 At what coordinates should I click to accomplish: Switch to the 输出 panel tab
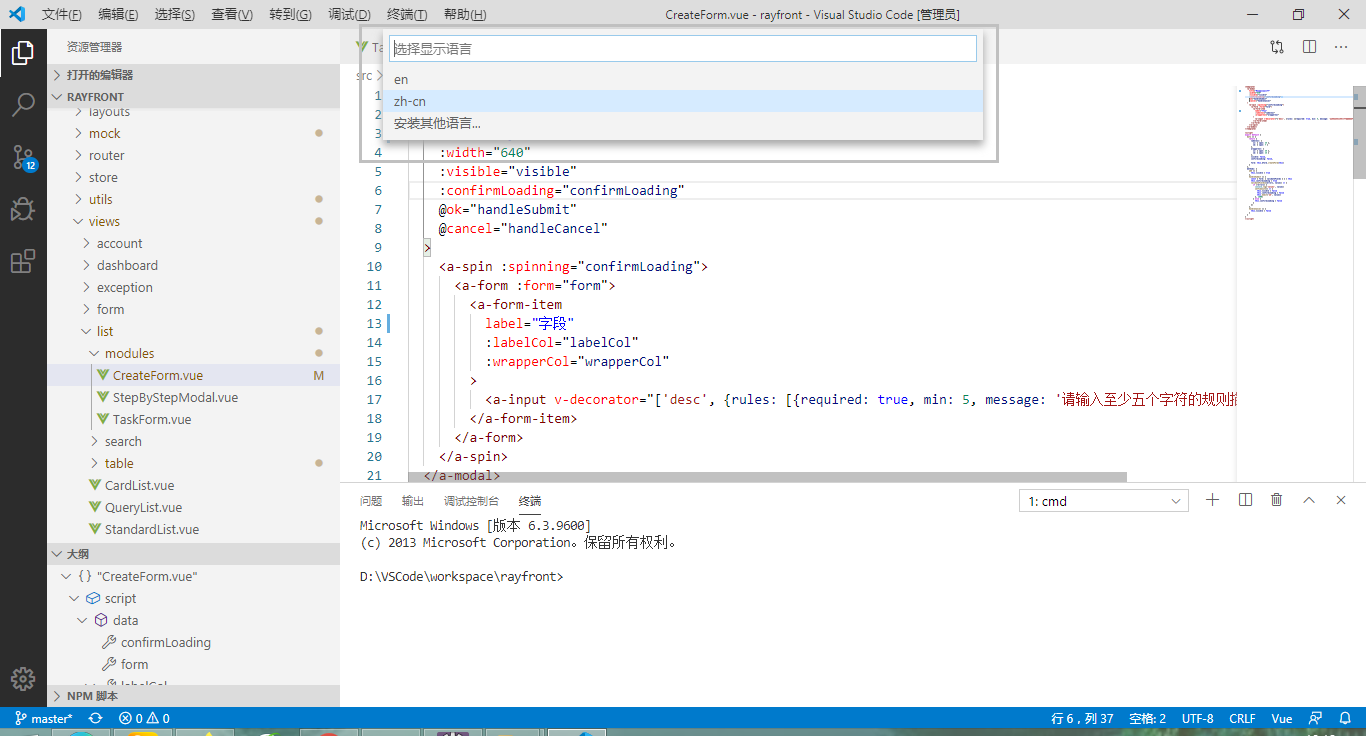pos(413,501)
